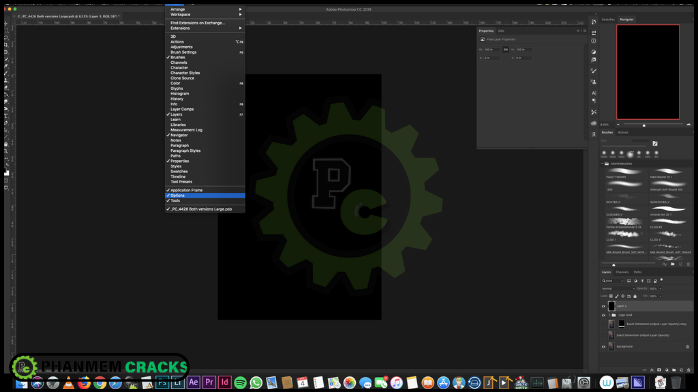Screen dimensions: 698x392
Task: Hide the Background layer
Action: coord(604,347)
